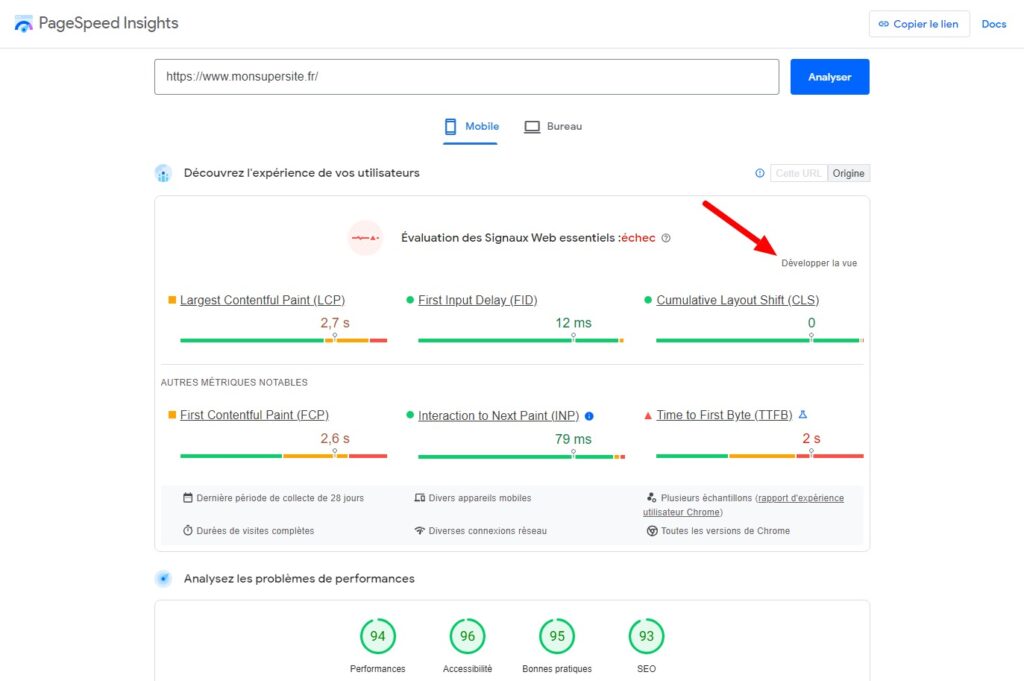
Task: Switch to the Bureau tab
Action: [x=553, y=127]
